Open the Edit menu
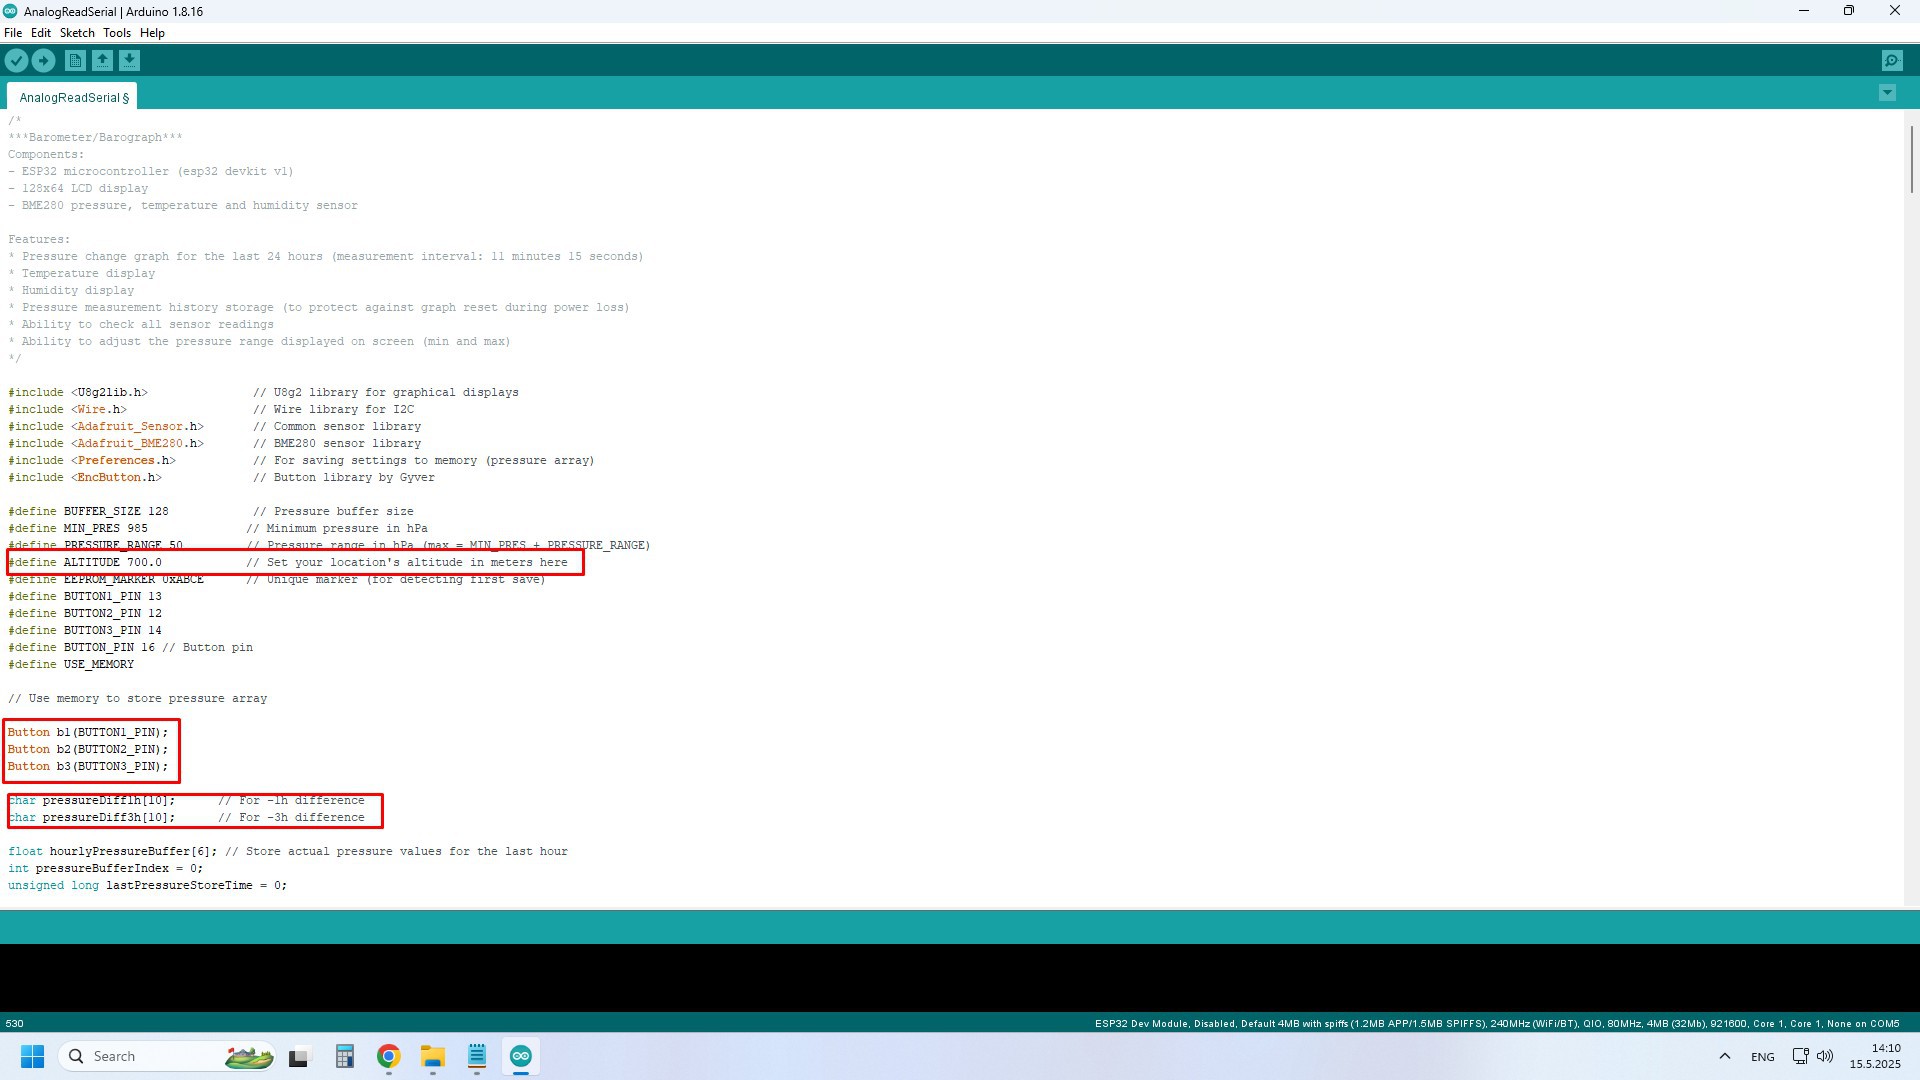Screen dimensions: 1920x1080 click(41, 33)
